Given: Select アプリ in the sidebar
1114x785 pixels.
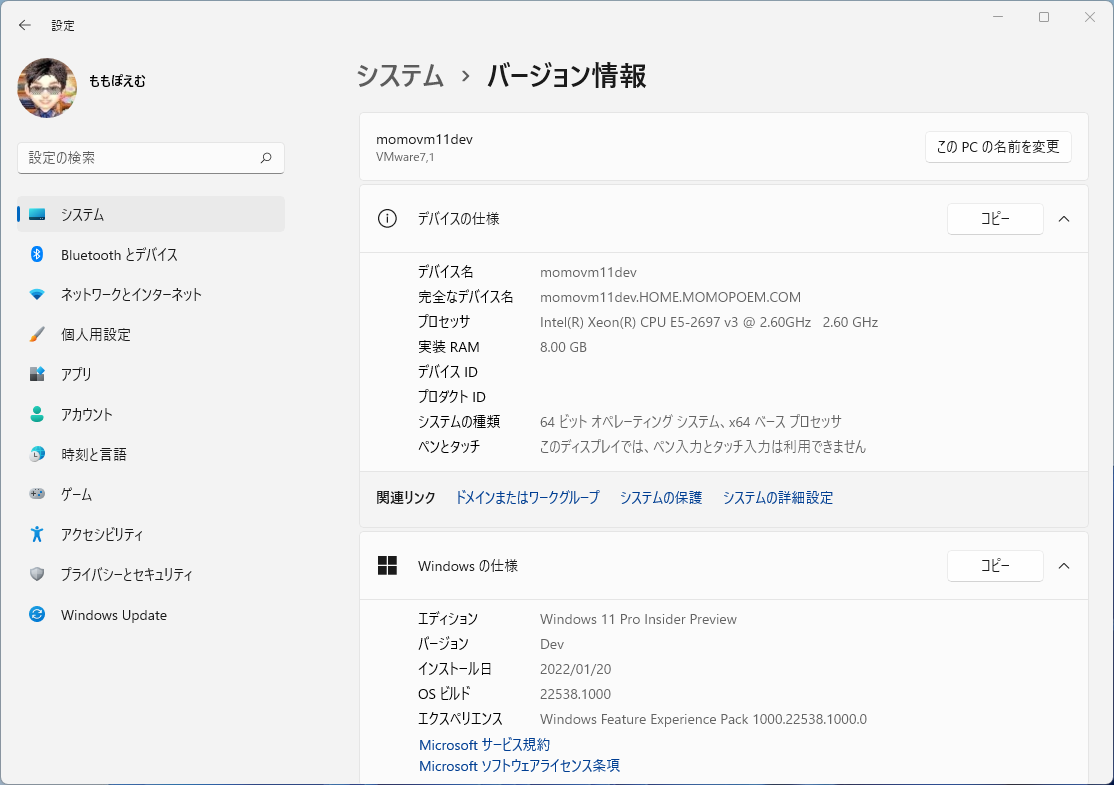Looking at the screenshot, I should (151, 374).
